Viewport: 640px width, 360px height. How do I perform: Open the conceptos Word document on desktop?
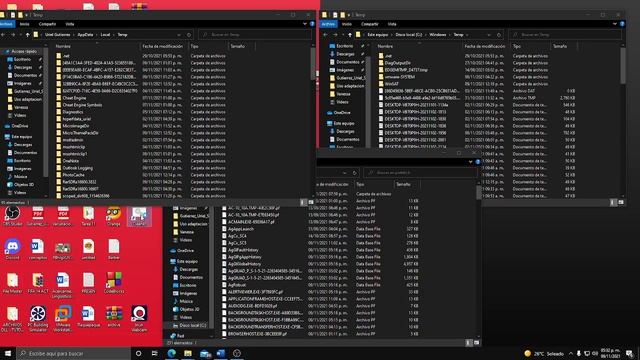(x=38, y=249)
